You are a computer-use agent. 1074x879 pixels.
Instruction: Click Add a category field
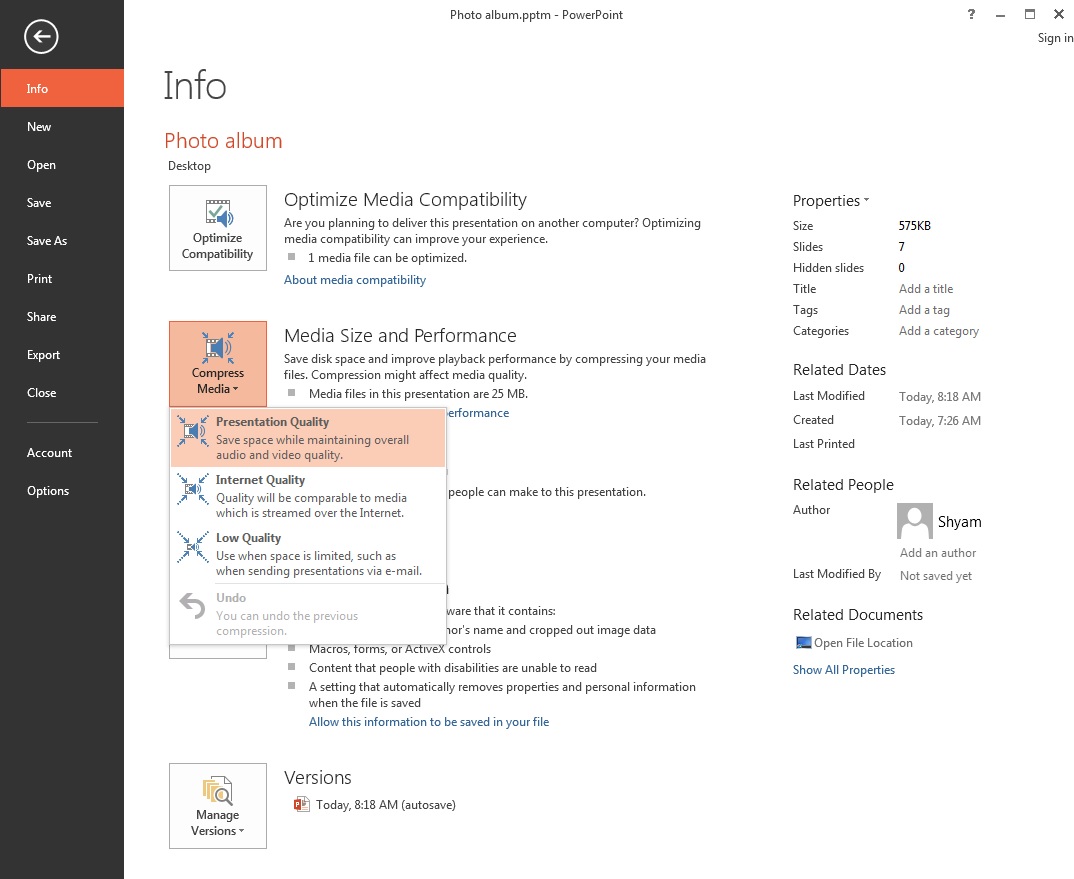(938, 331)
